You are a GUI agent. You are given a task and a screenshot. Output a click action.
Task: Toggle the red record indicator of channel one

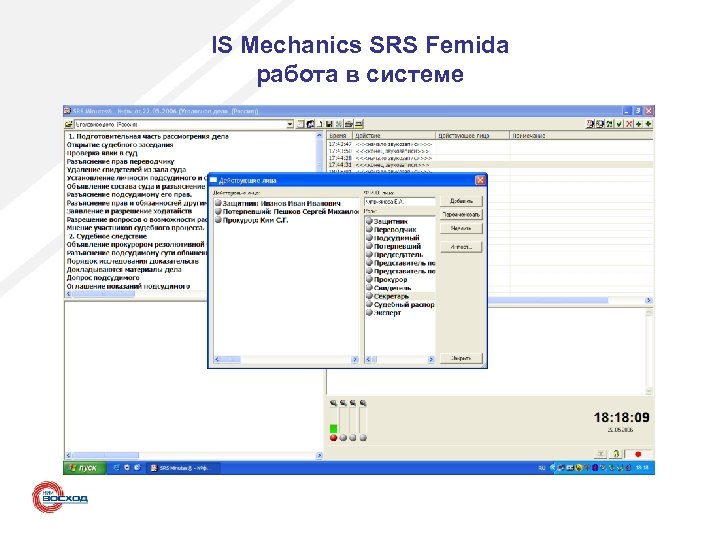click(x=333, y=438)
